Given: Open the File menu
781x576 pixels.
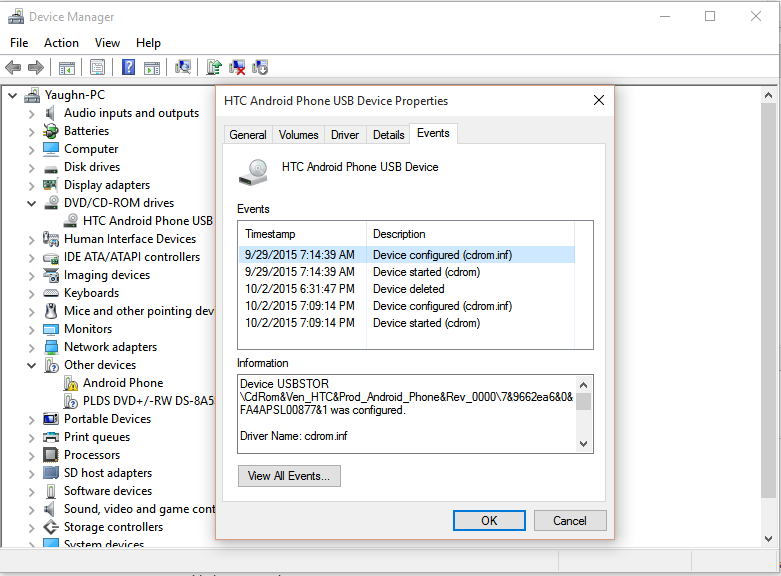Looking at the screenshot, I should coord(19,43).
